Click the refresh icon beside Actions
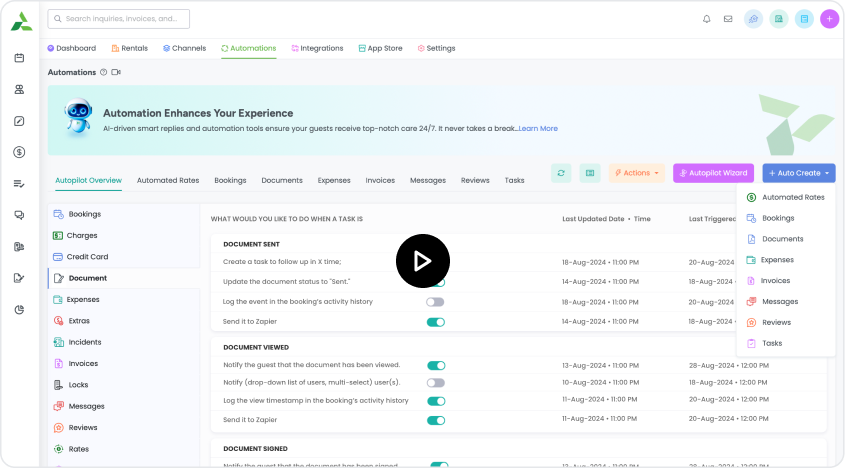Screen dimensions: 845x468 [561, 173]
